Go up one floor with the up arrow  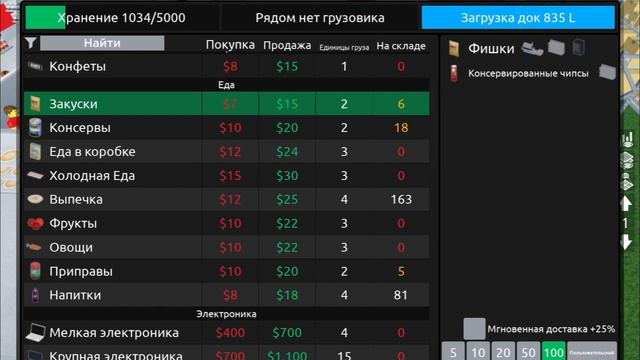(626, 203)
